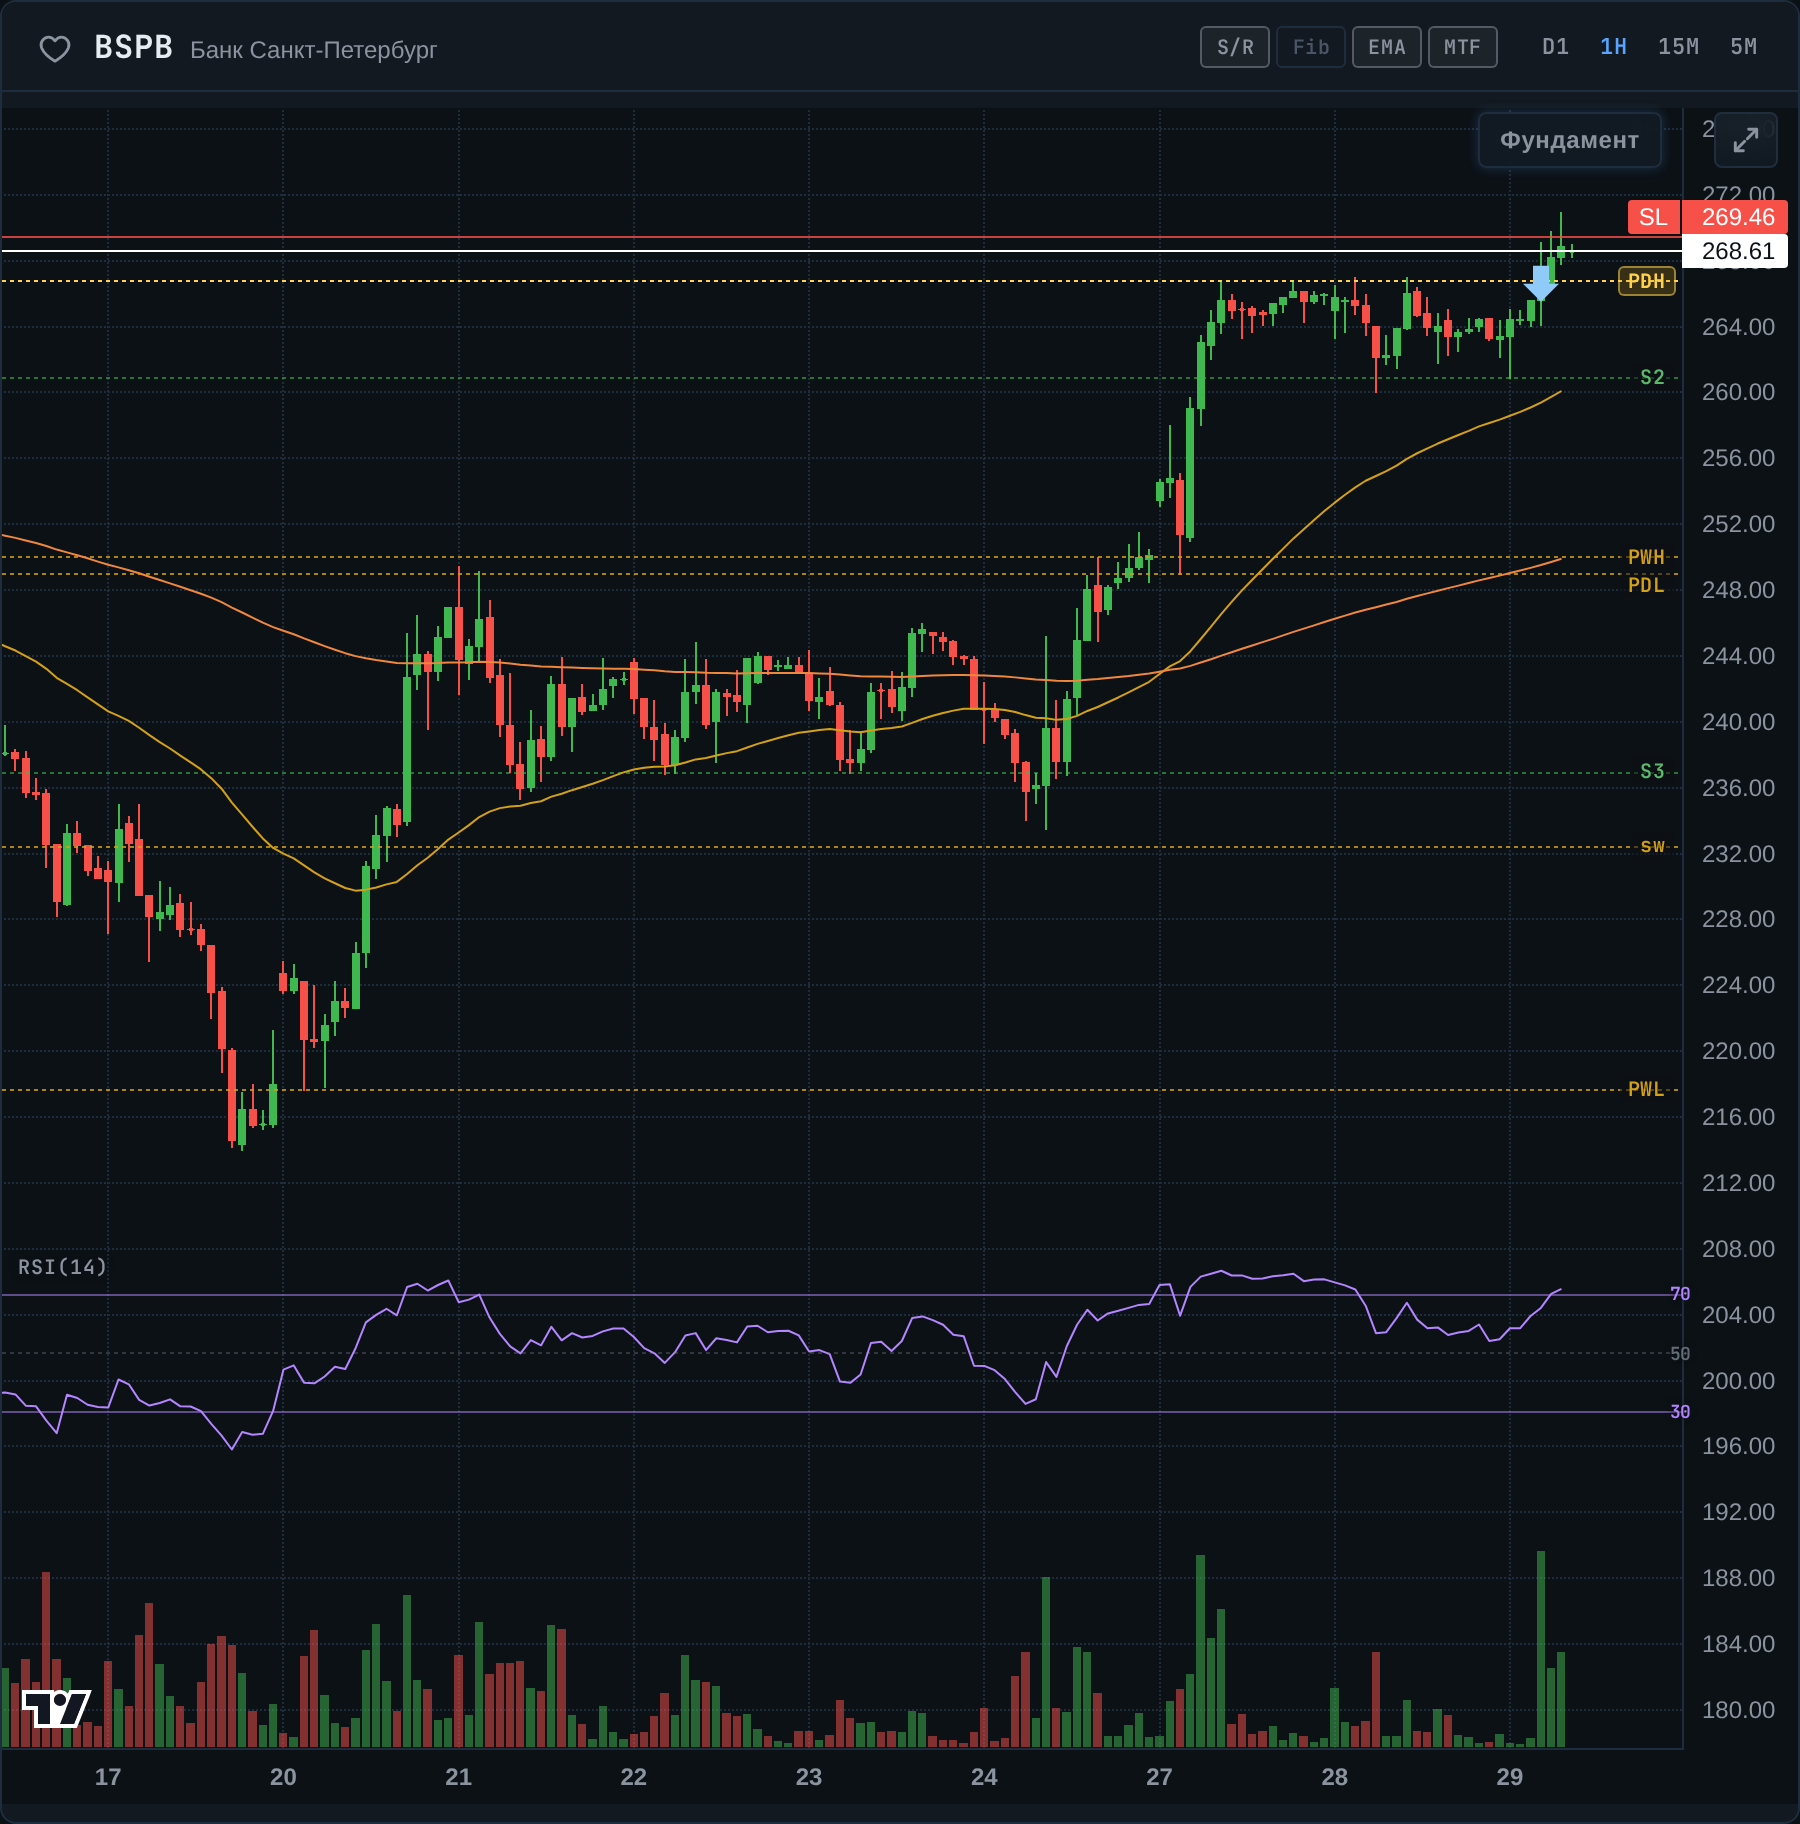Select the 5M timeframe

pos(1743,47)
